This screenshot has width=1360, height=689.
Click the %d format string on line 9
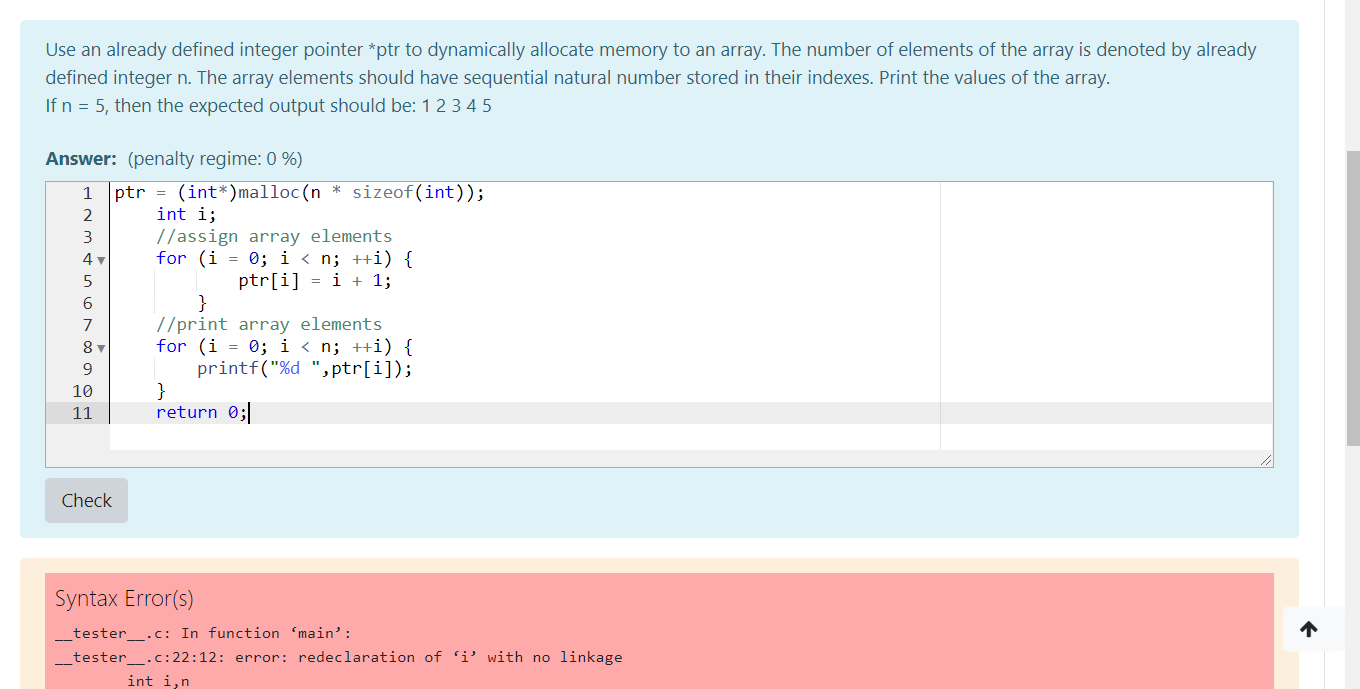click(x=294, y=368)
